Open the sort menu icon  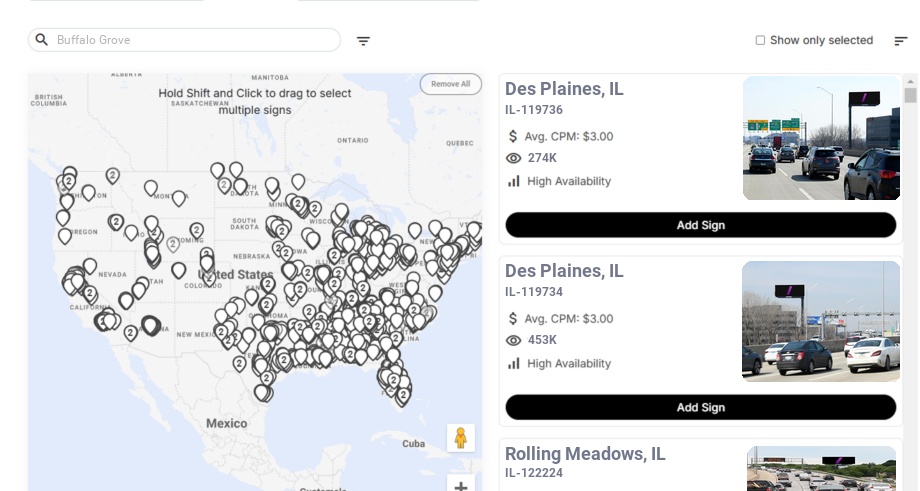coord(900,41)
